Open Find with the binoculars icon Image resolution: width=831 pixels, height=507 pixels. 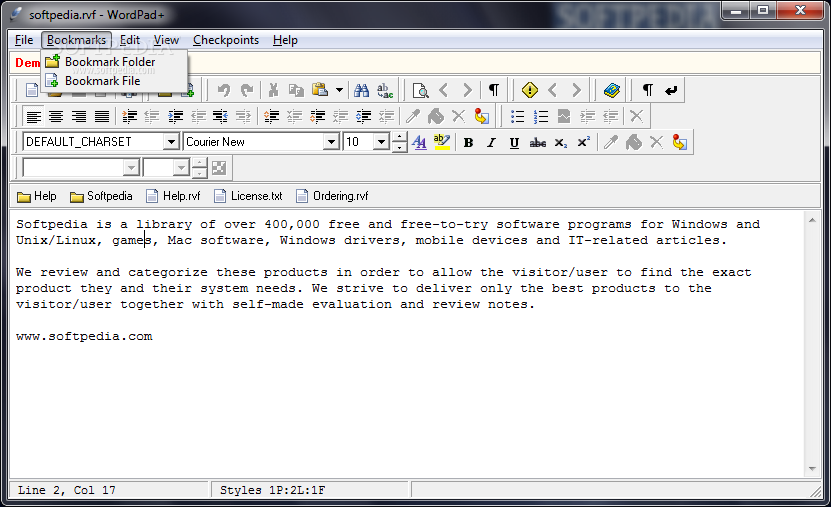point(361,91)
